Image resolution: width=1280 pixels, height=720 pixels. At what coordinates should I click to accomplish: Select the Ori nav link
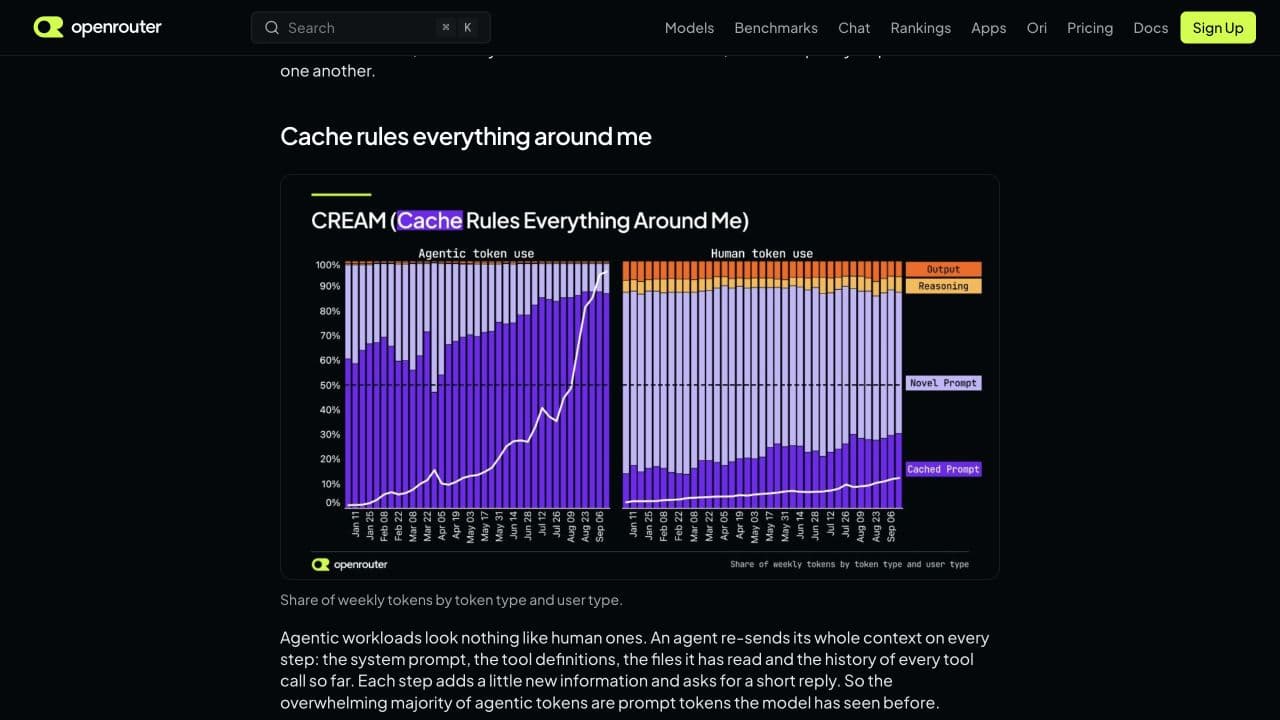coord(1037,28)
